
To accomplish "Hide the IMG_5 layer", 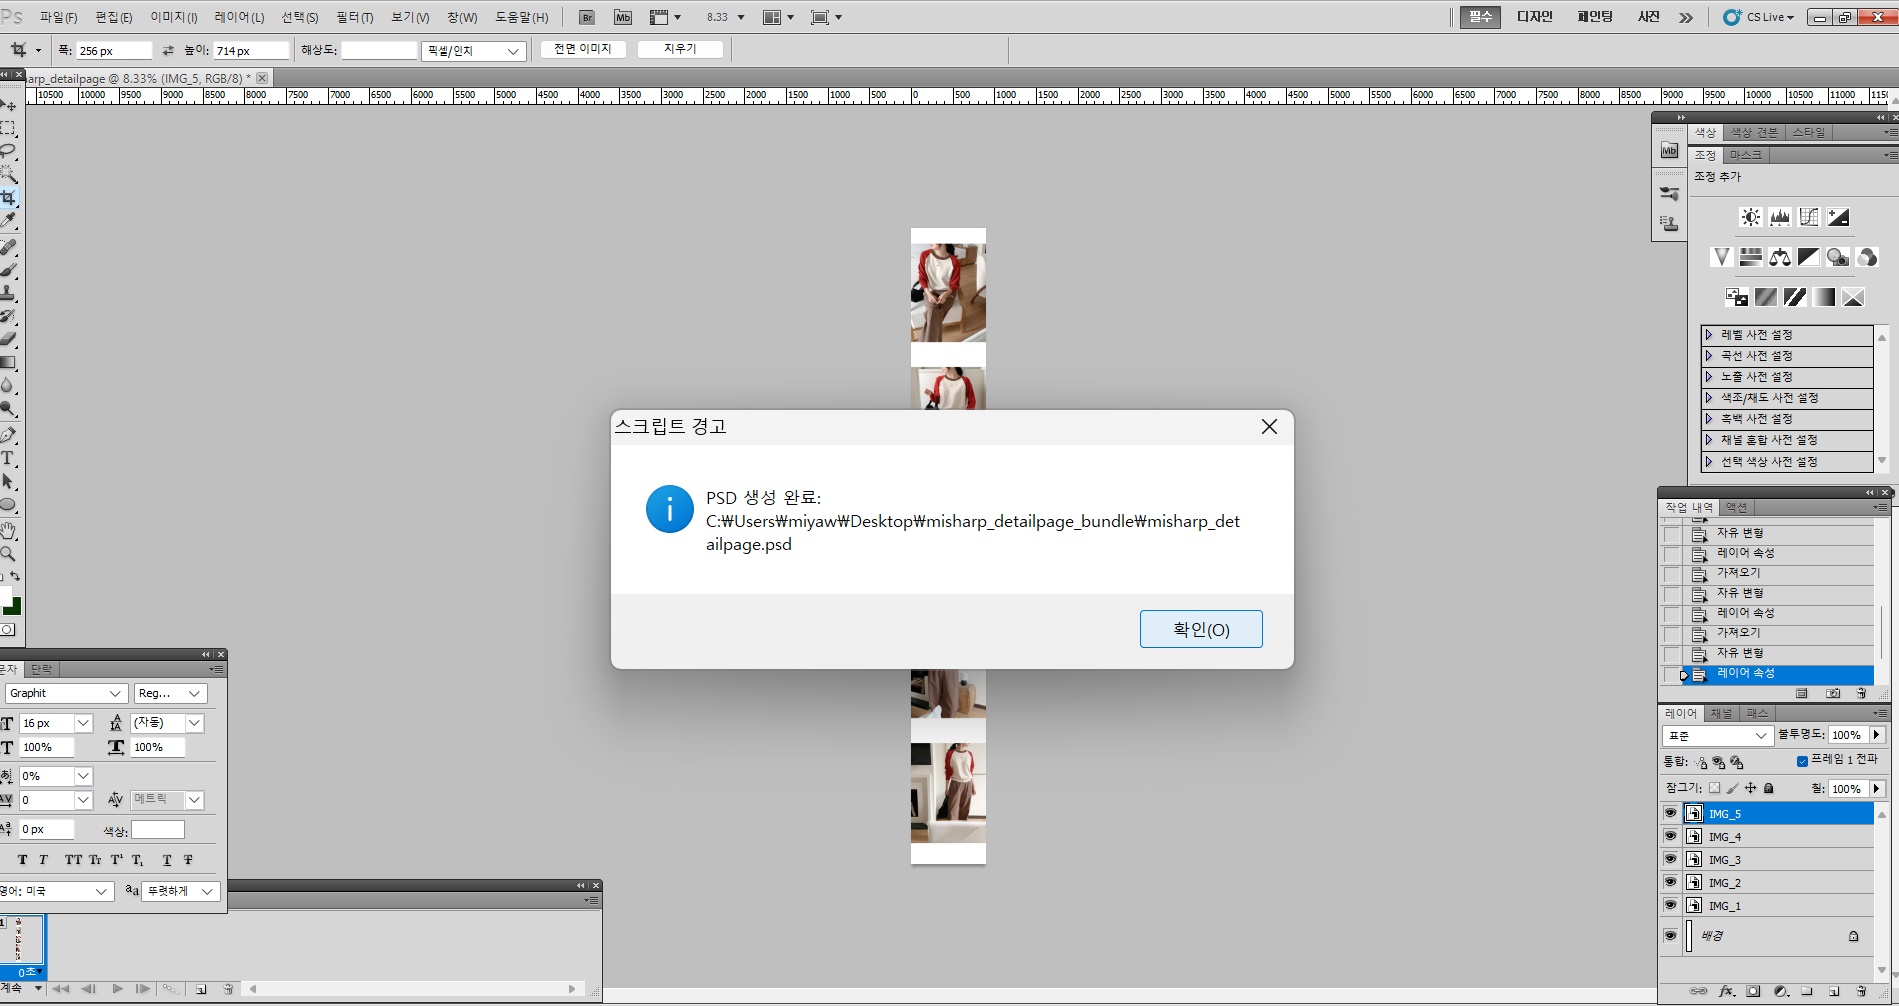I will [1670, 813].
